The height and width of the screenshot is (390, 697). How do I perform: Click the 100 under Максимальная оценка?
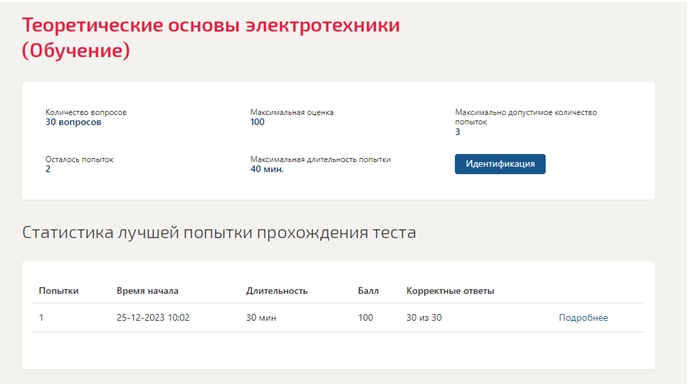tap(257, 122)
